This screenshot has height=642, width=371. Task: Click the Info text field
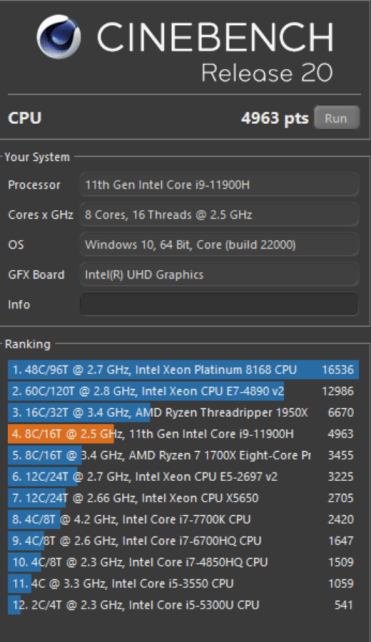pos(219,304)
